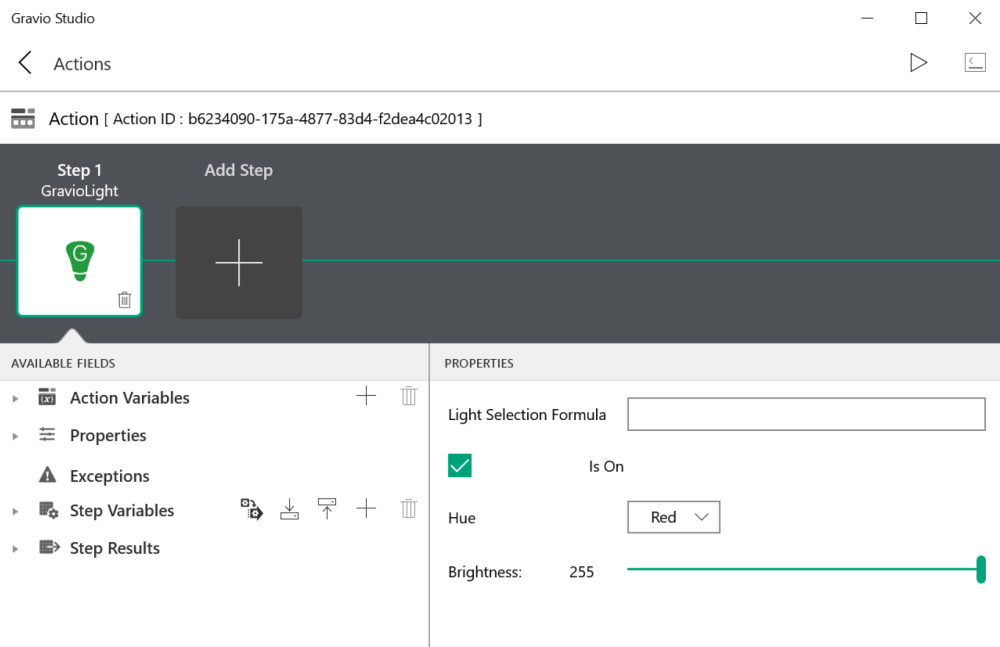Click the Brightness slider track middle
The image size is (1000, 647).
click(x=804, y=569)
